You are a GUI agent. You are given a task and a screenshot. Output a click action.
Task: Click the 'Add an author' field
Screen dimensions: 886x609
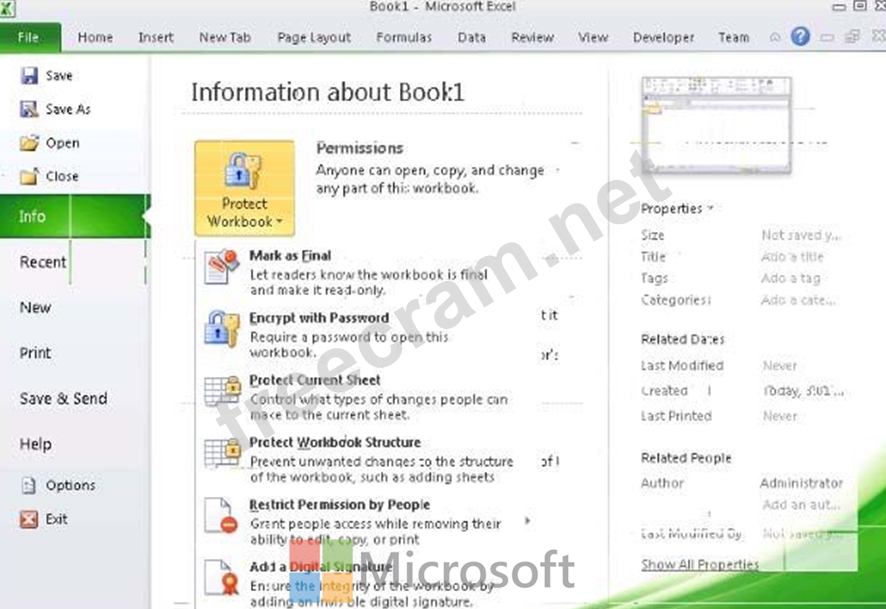click(x=801, y=504)
